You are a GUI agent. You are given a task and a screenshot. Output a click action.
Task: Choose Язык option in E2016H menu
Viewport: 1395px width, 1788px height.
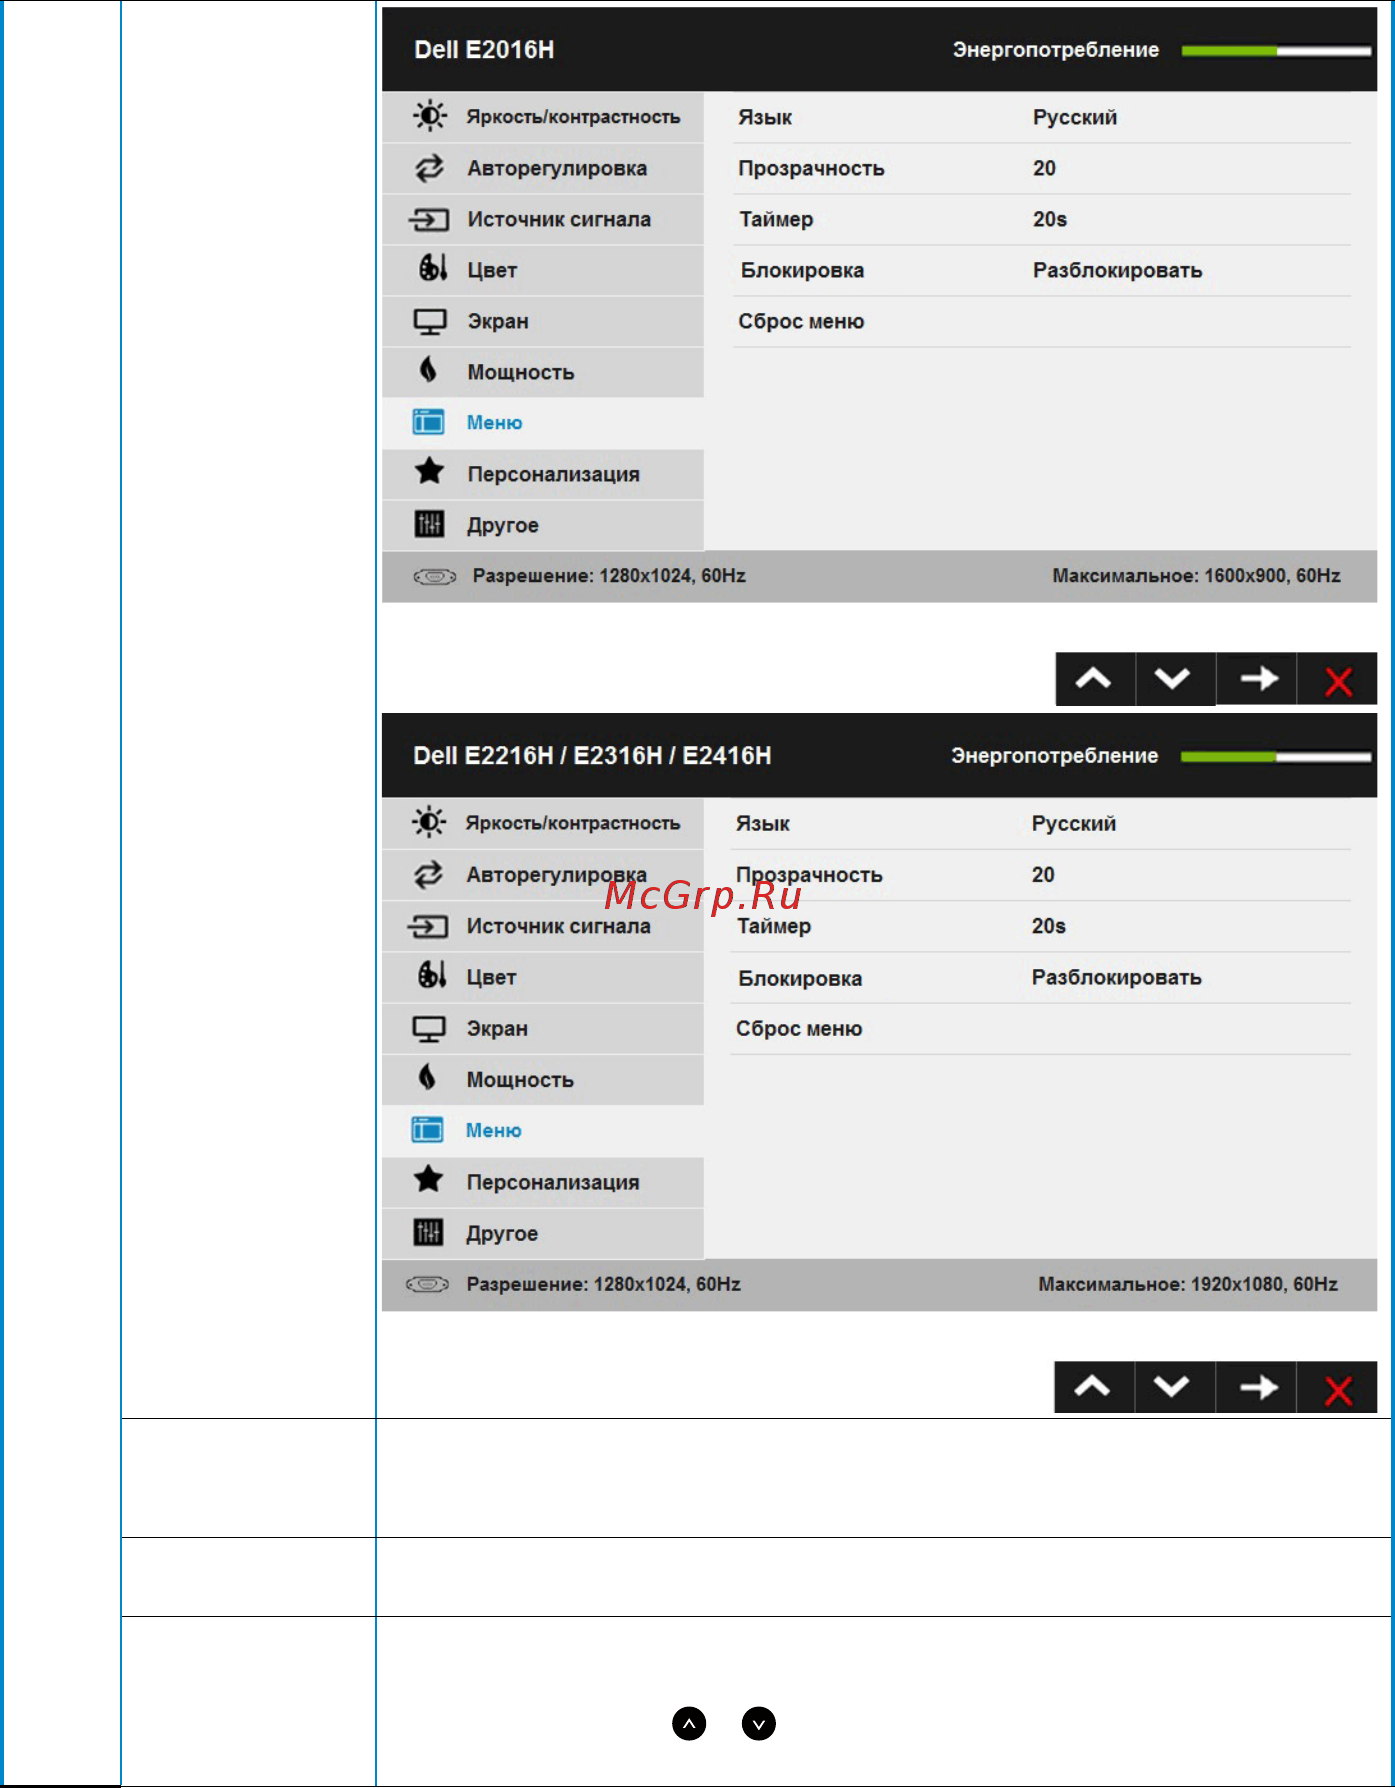(765, 117)
